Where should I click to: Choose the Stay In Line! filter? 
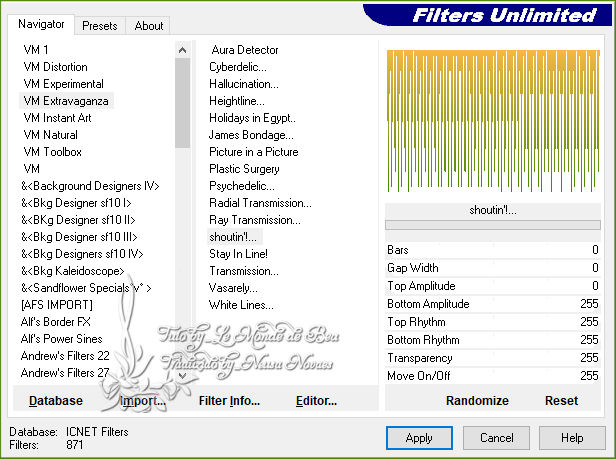click(x=238, y=253)
